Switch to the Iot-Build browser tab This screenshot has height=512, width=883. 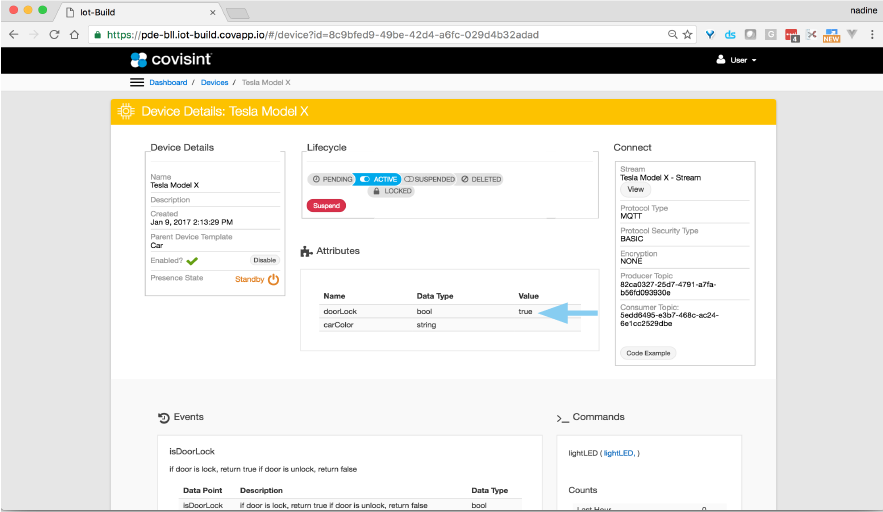point(140,11)
